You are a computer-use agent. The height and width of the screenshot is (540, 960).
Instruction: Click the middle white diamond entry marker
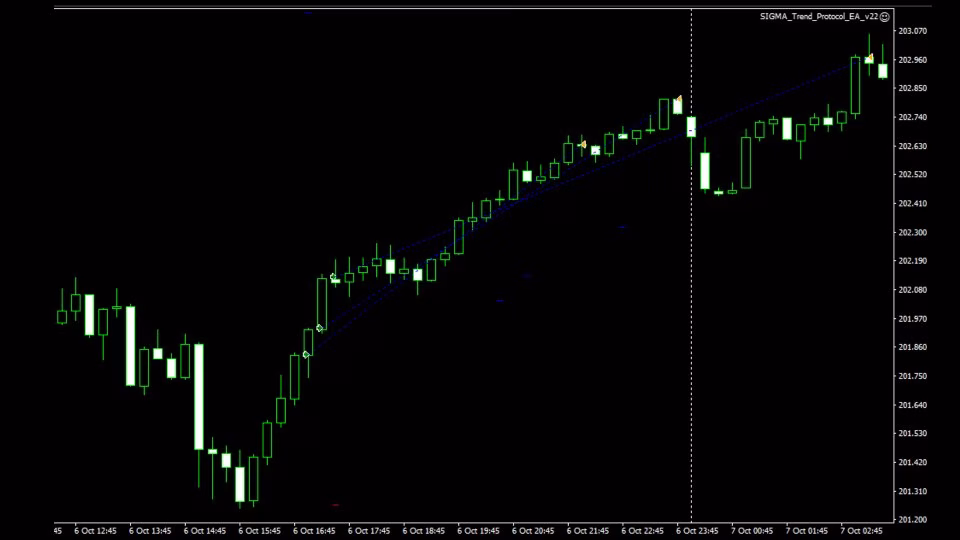click(x=320, y=329)
